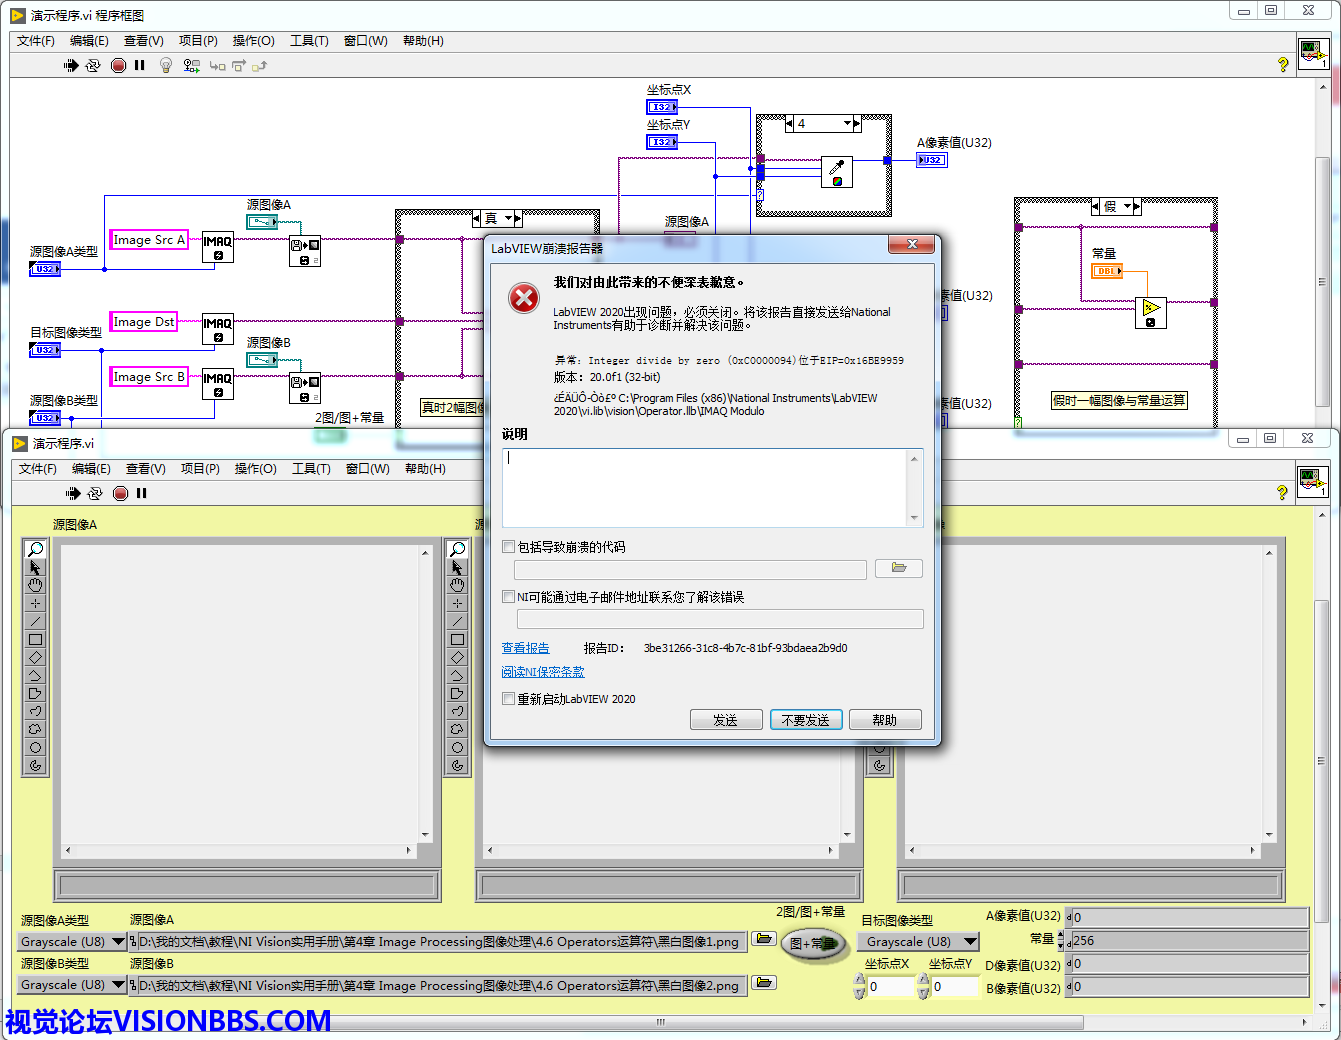Select Line tool in 源图像A palette

click(35, 621)
